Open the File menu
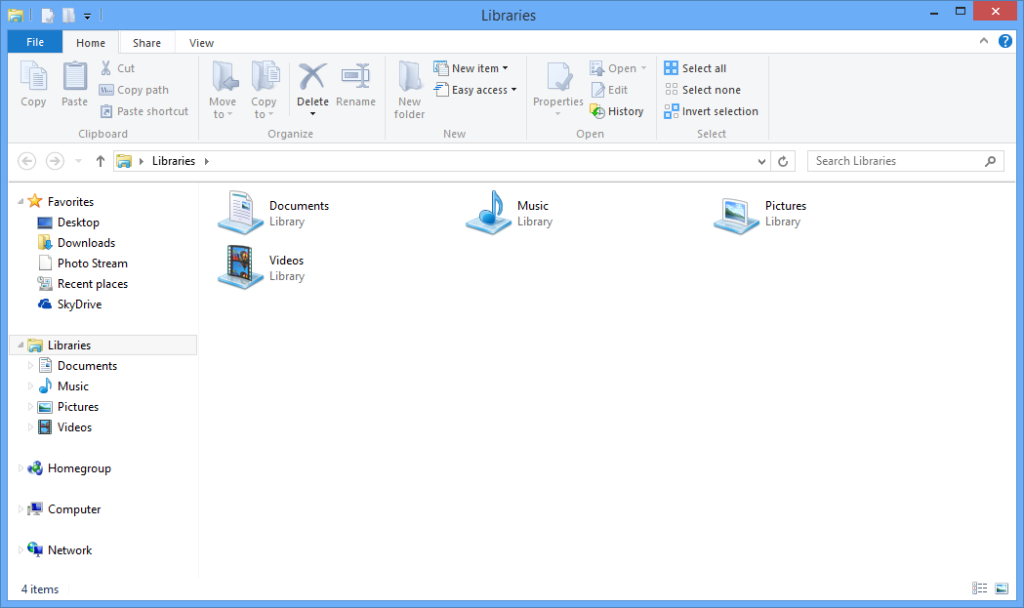The width and height of the screenshot is (1024, 608). pyautogui.click(x=34, y=42)
